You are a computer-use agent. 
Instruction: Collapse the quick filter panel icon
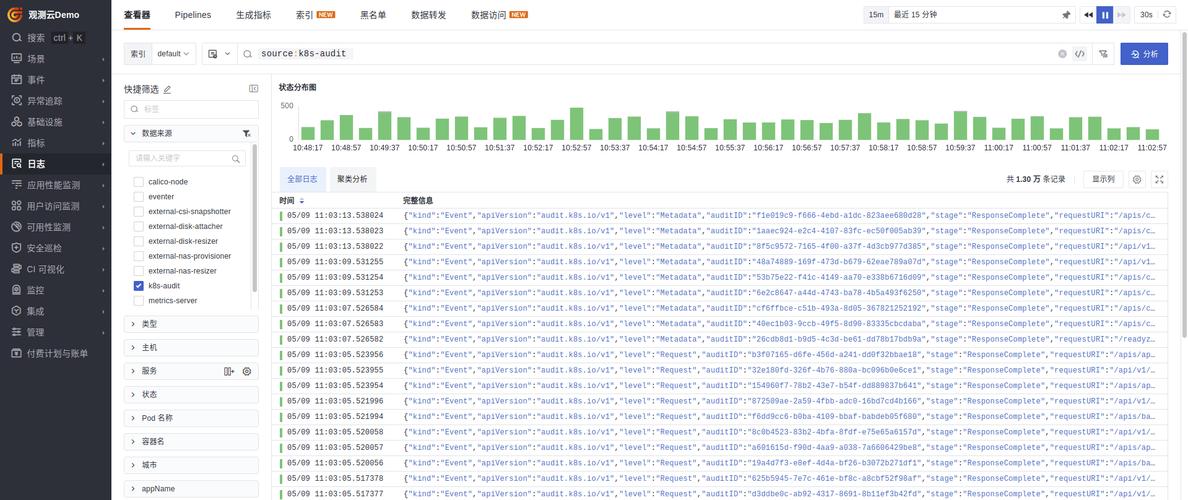pyautogui.click(x=253, y=89)
